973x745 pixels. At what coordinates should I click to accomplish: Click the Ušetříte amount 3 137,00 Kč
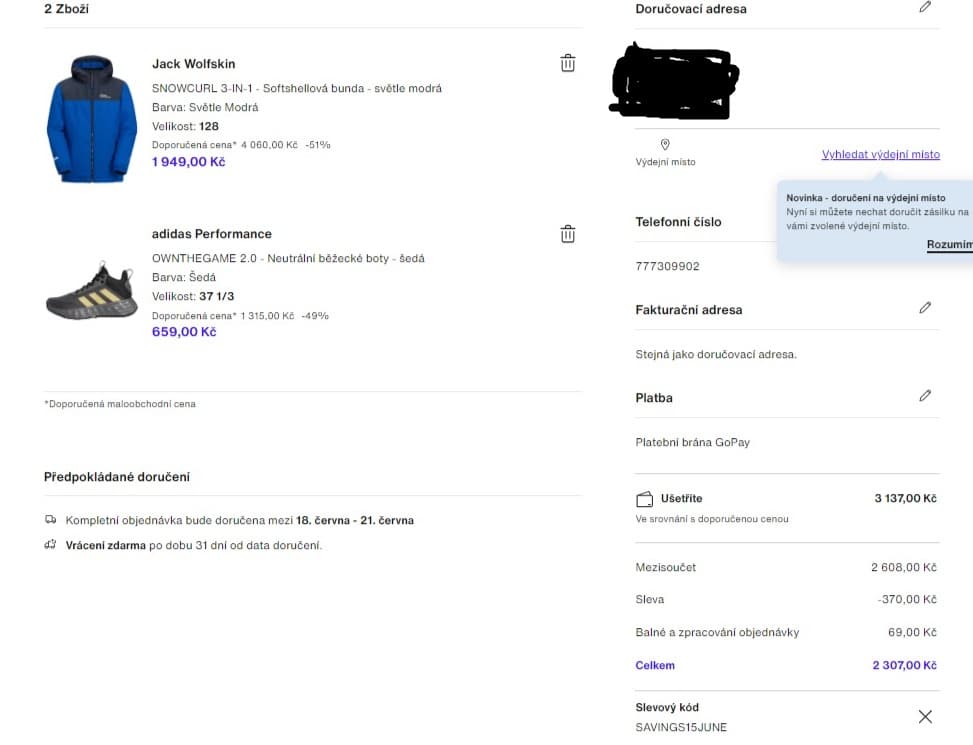[x=905, y=498]
